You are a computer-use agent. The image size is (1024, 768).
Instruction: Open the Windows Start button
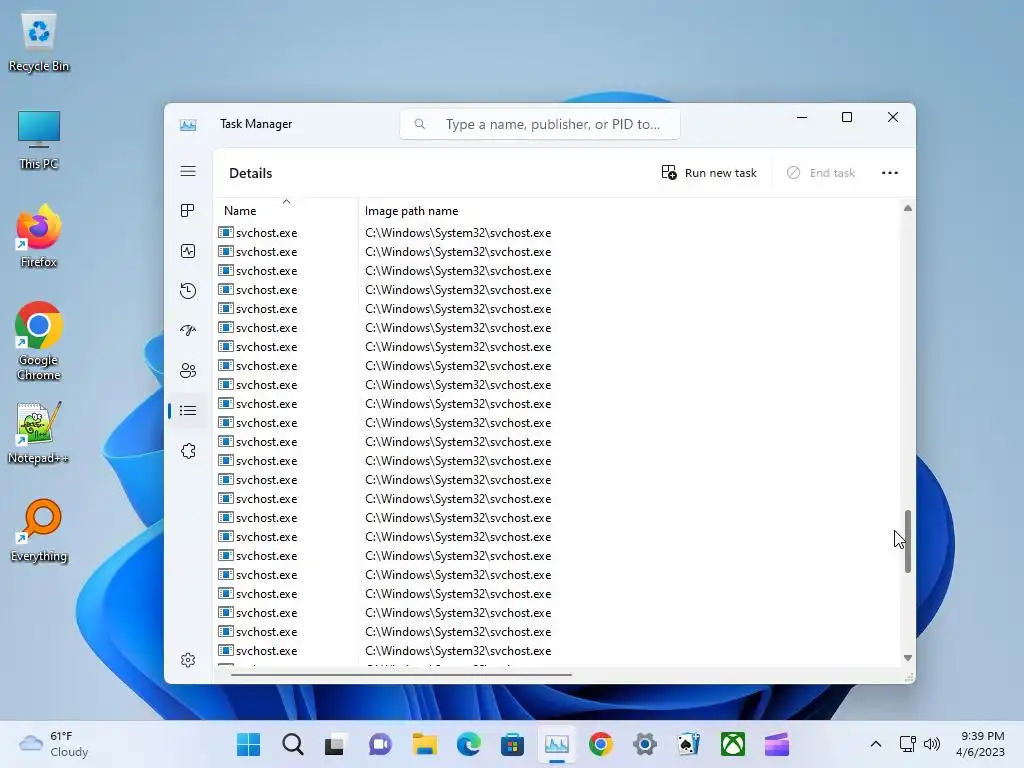[248, 744]
